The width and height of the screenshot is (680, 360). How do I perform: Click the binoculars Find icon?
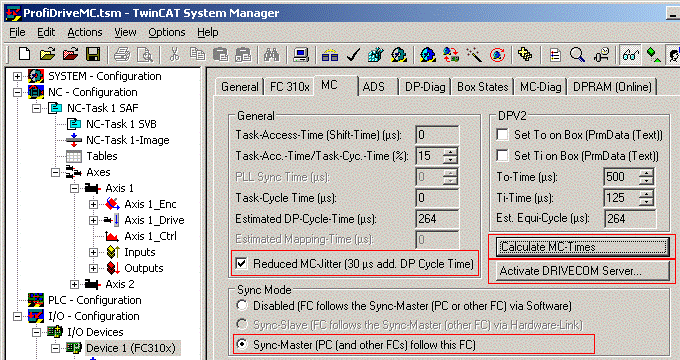[x=271, y=55]
